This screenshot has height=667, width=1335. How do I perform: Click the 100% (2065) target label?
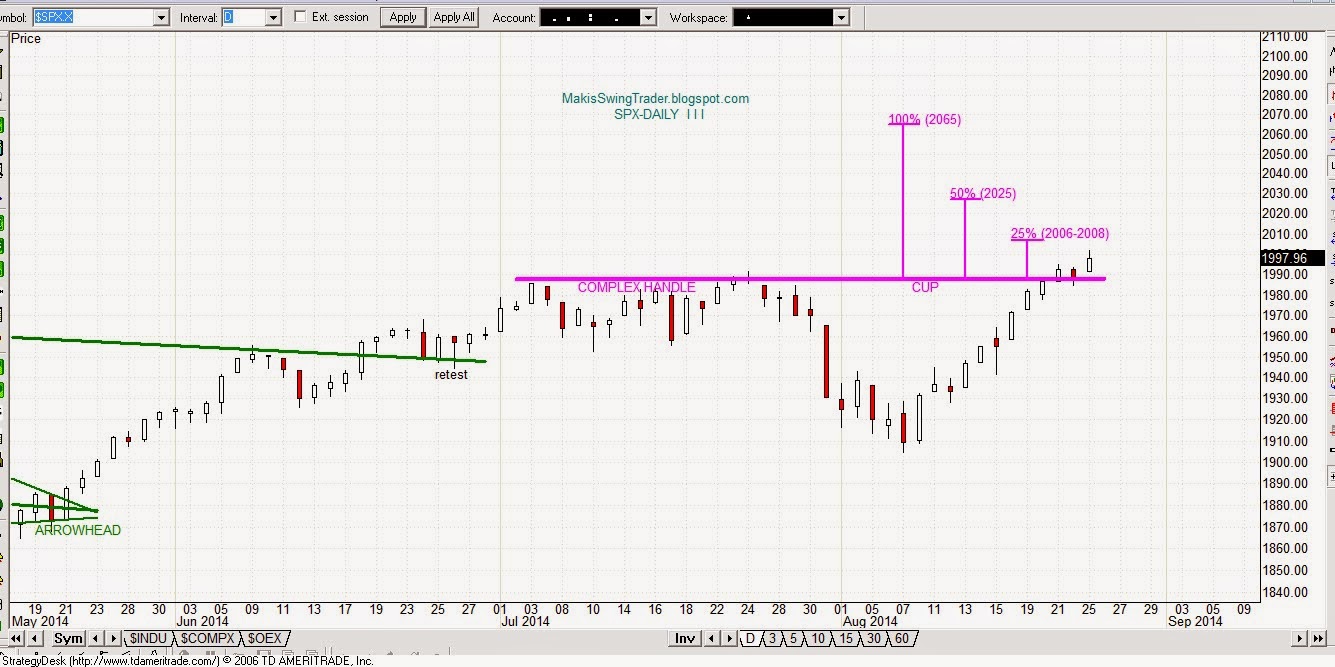924,119
